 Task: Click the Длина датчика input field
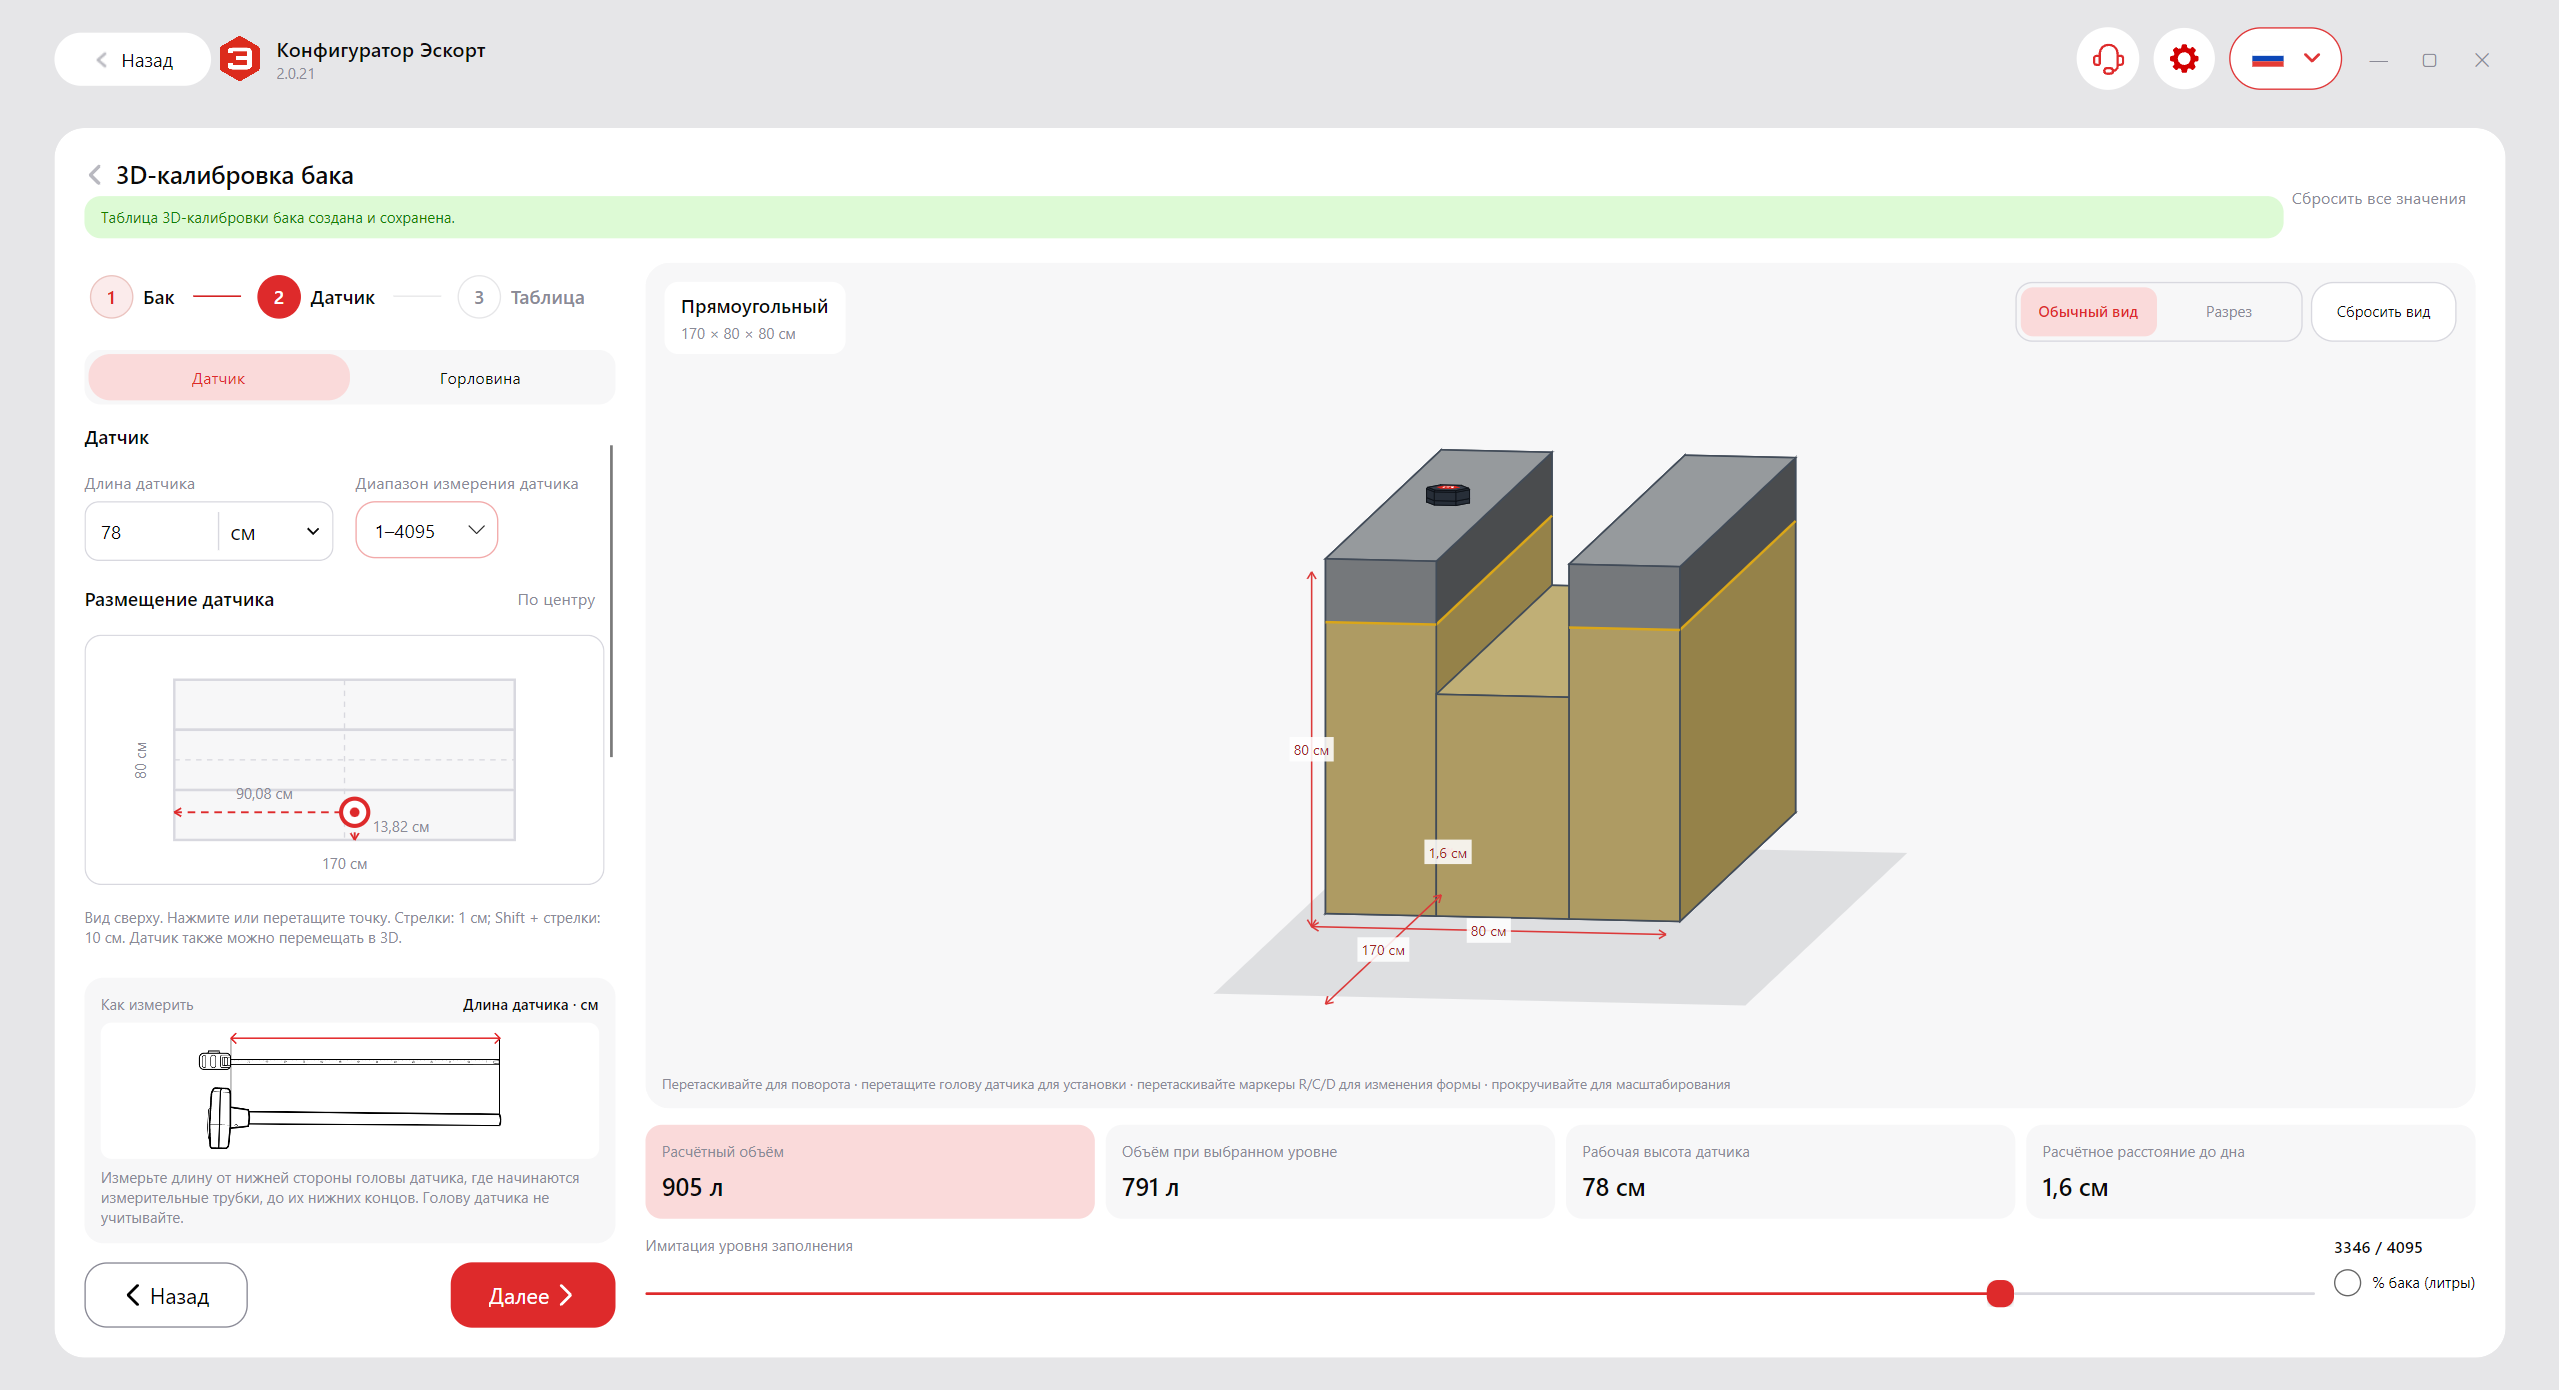coord(152,532)
